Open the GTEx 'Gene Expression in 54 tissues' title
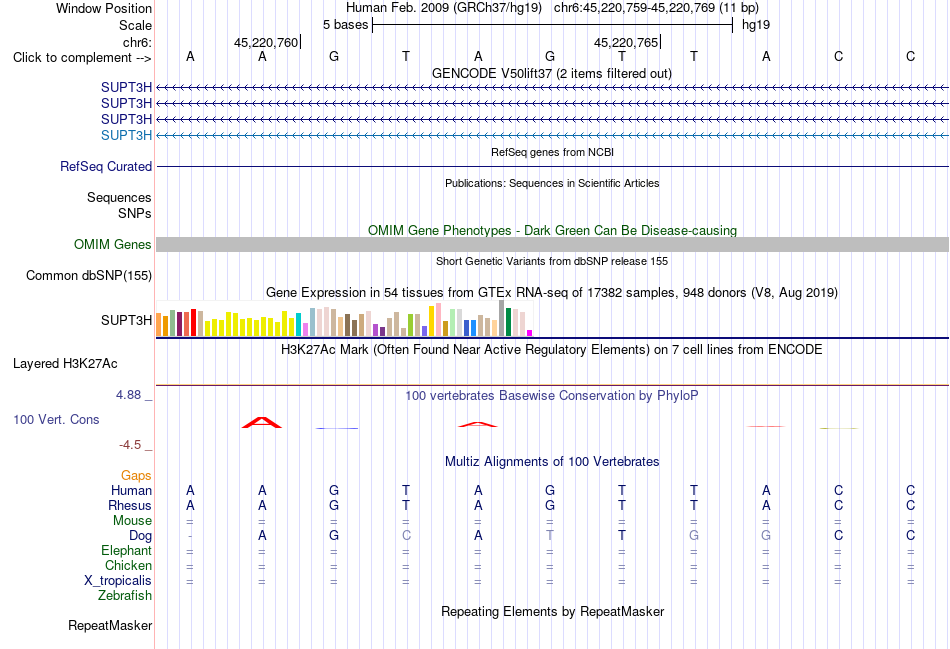The width and height of the screenshot is (950, 649). coord(552,293)
